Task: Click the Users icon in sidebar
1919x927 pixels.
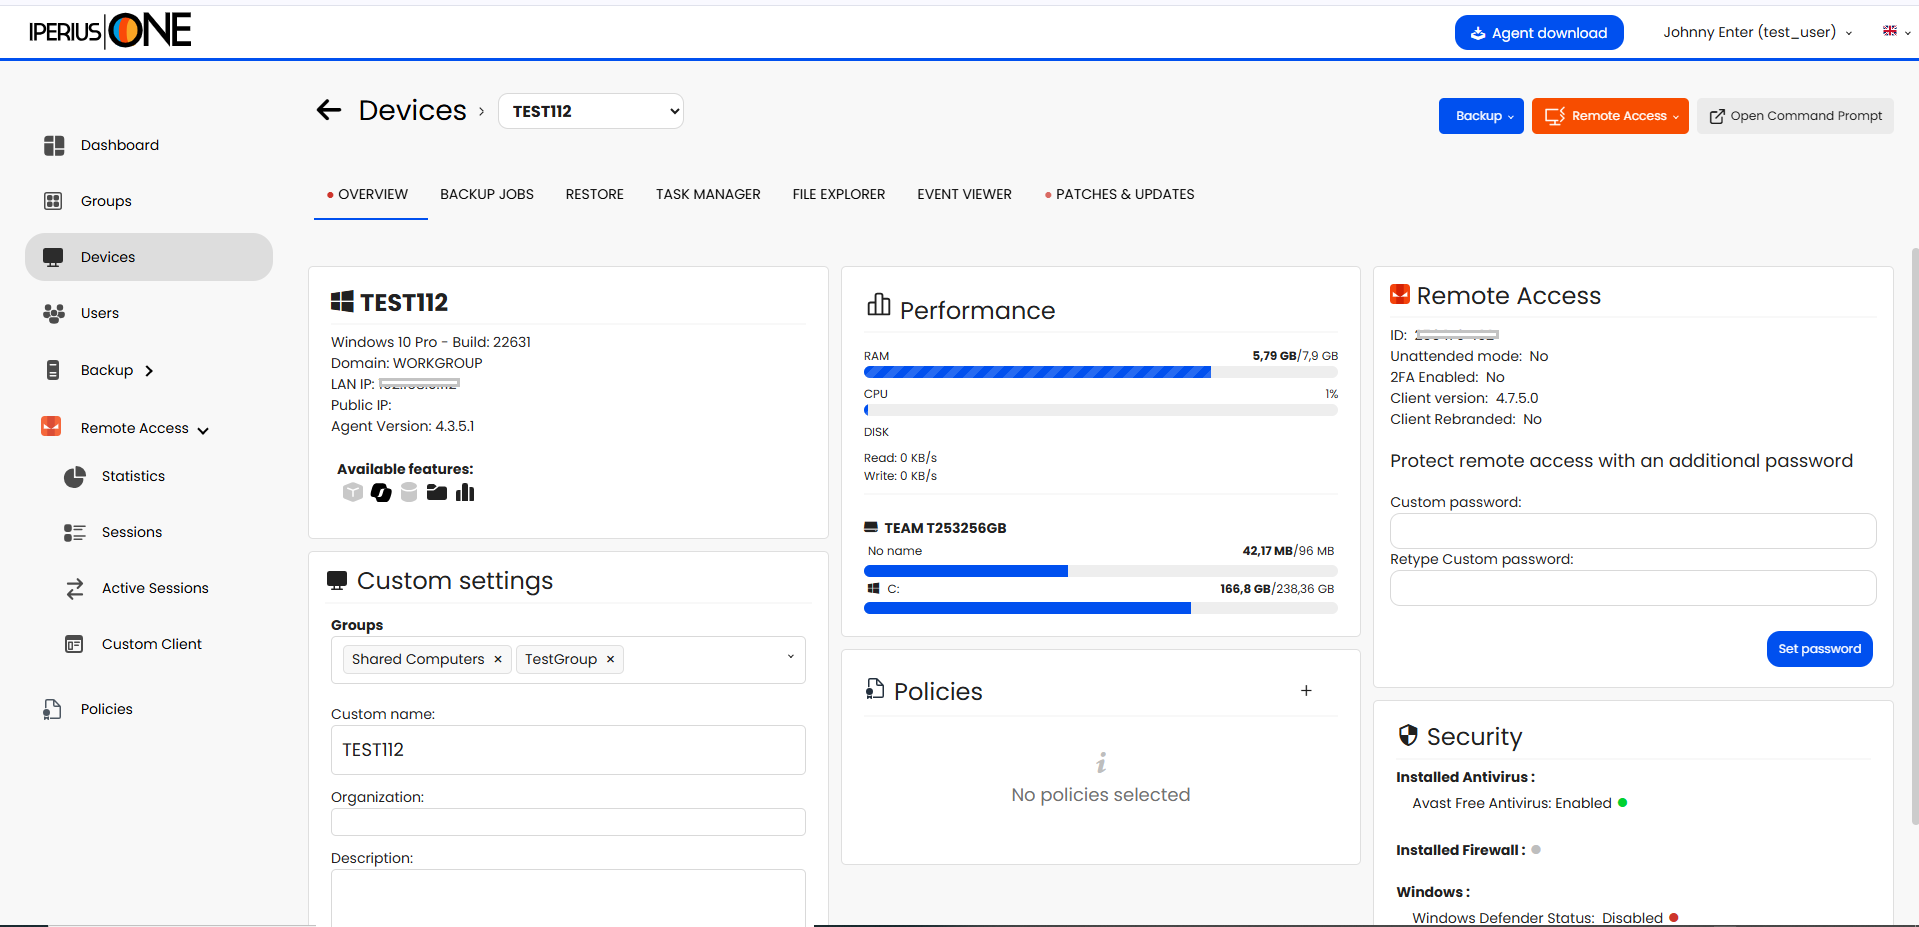Action: coord(54,314)
